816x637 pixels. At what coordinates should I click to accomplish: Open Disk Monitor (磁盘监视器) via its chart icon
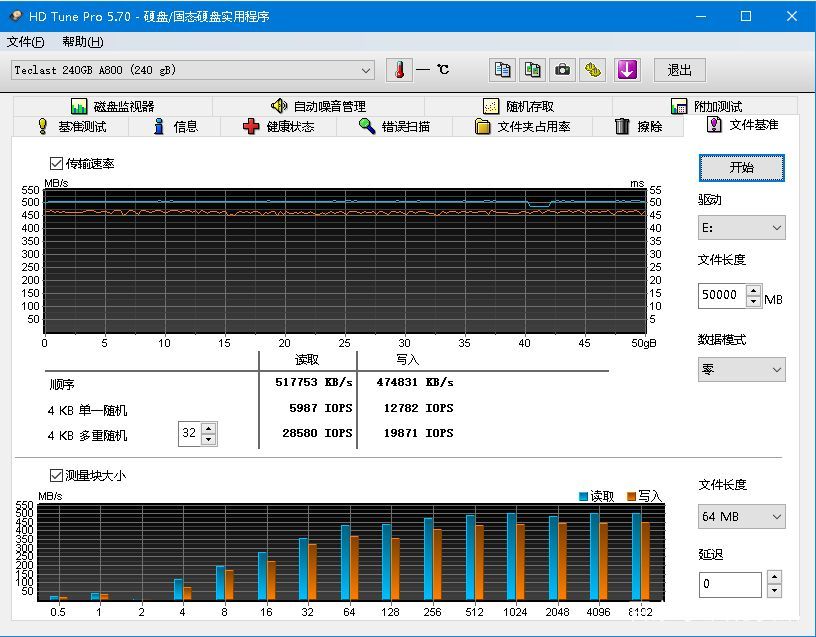[x=79, y=105]
